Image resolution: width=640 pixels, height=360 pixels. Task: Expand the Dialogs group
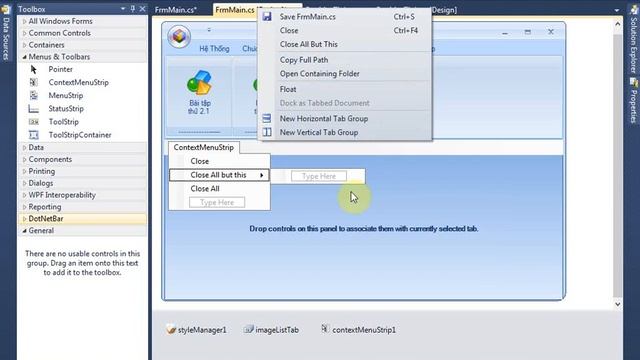click(x=24, y=183)
